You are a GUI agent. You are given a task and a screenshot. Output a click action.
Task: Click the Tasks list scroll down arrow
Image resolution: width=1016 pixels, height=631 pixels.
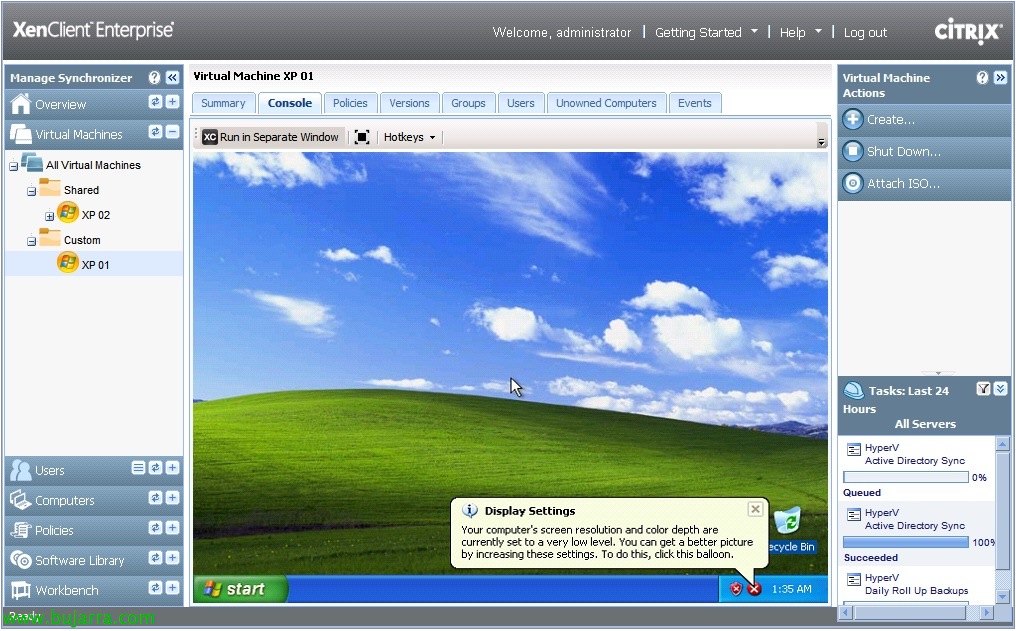[1002, 595]
